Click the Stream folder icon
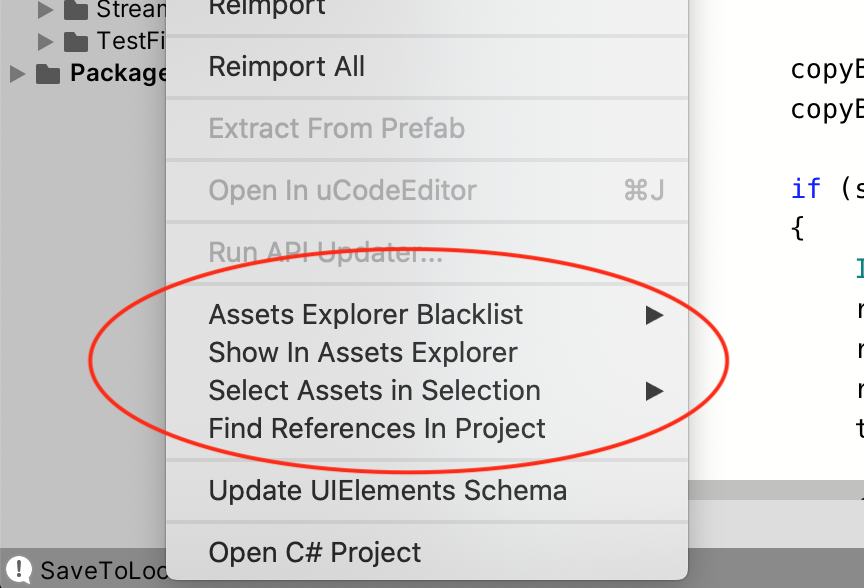This screenshot has width=864, height=588. coord(75,10)
